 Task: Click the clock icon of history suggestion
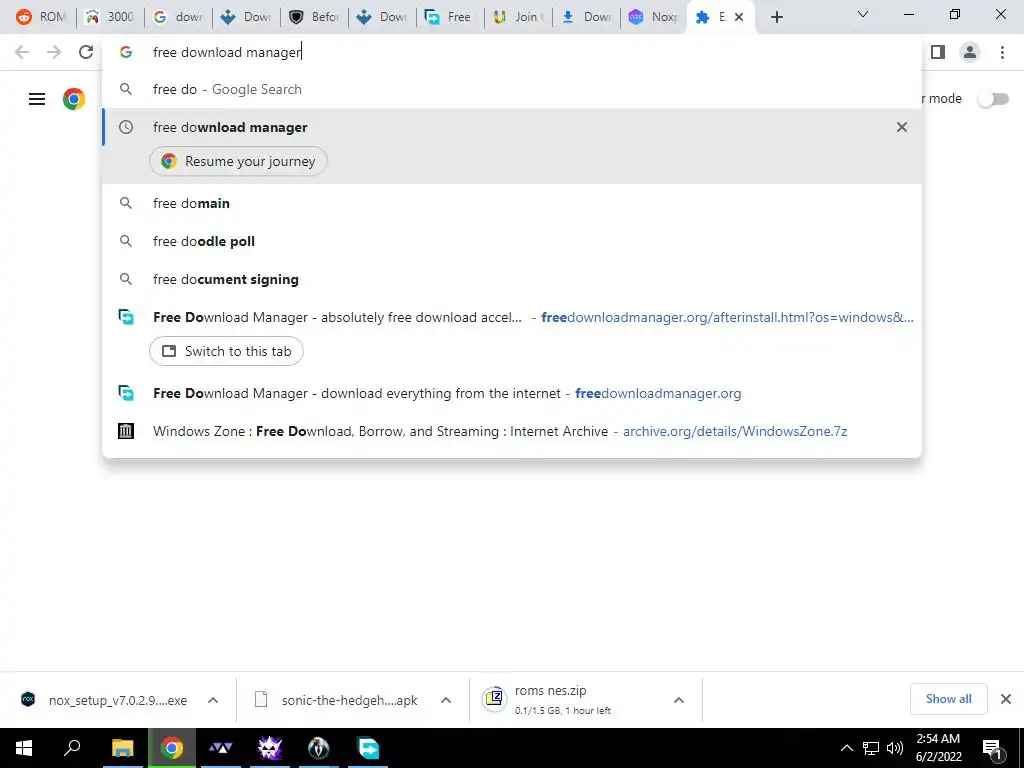126,127
